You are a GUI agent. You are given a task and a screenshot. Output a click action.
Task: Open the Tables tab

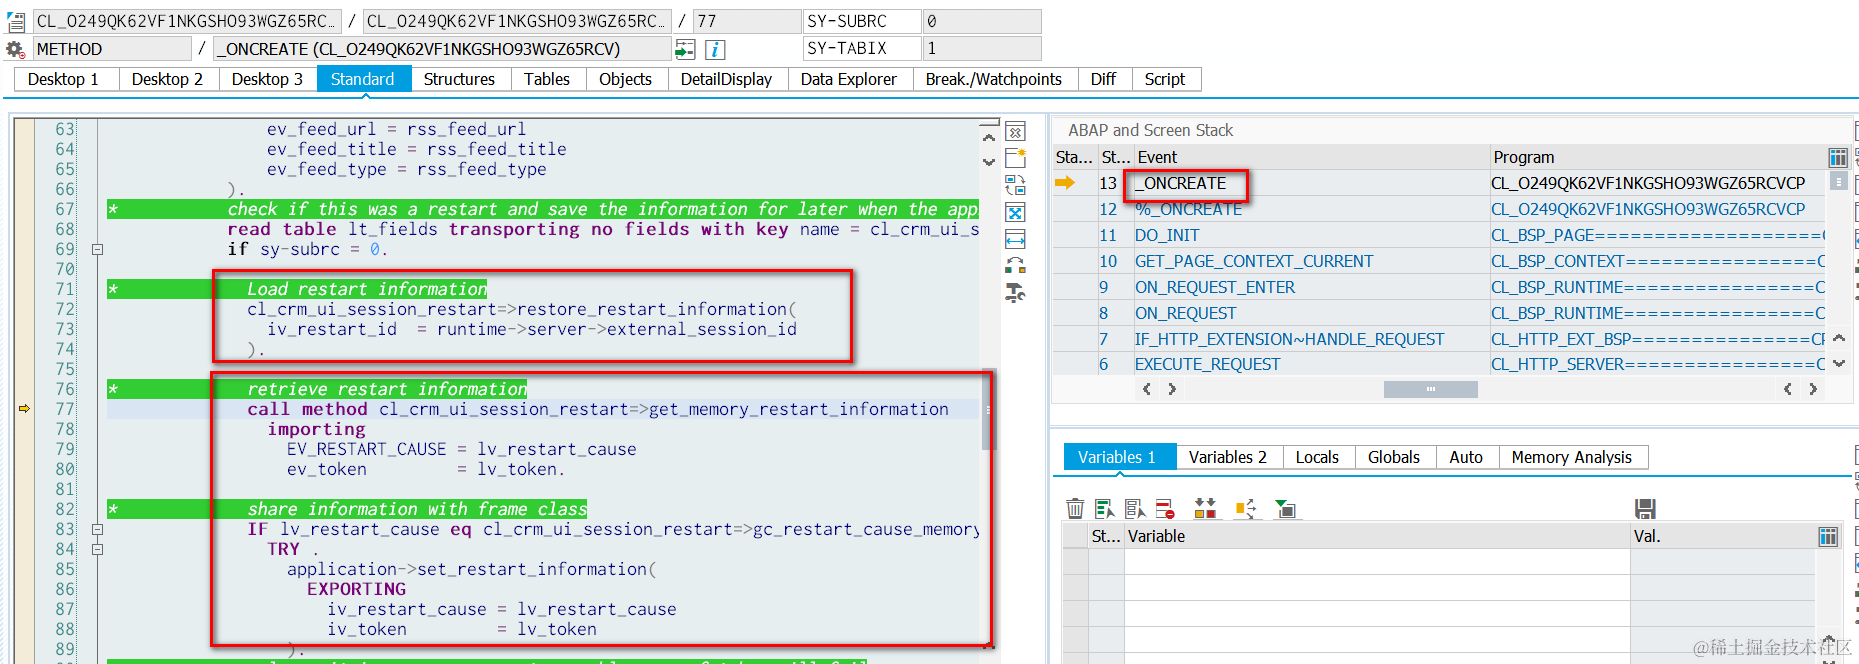547,79
